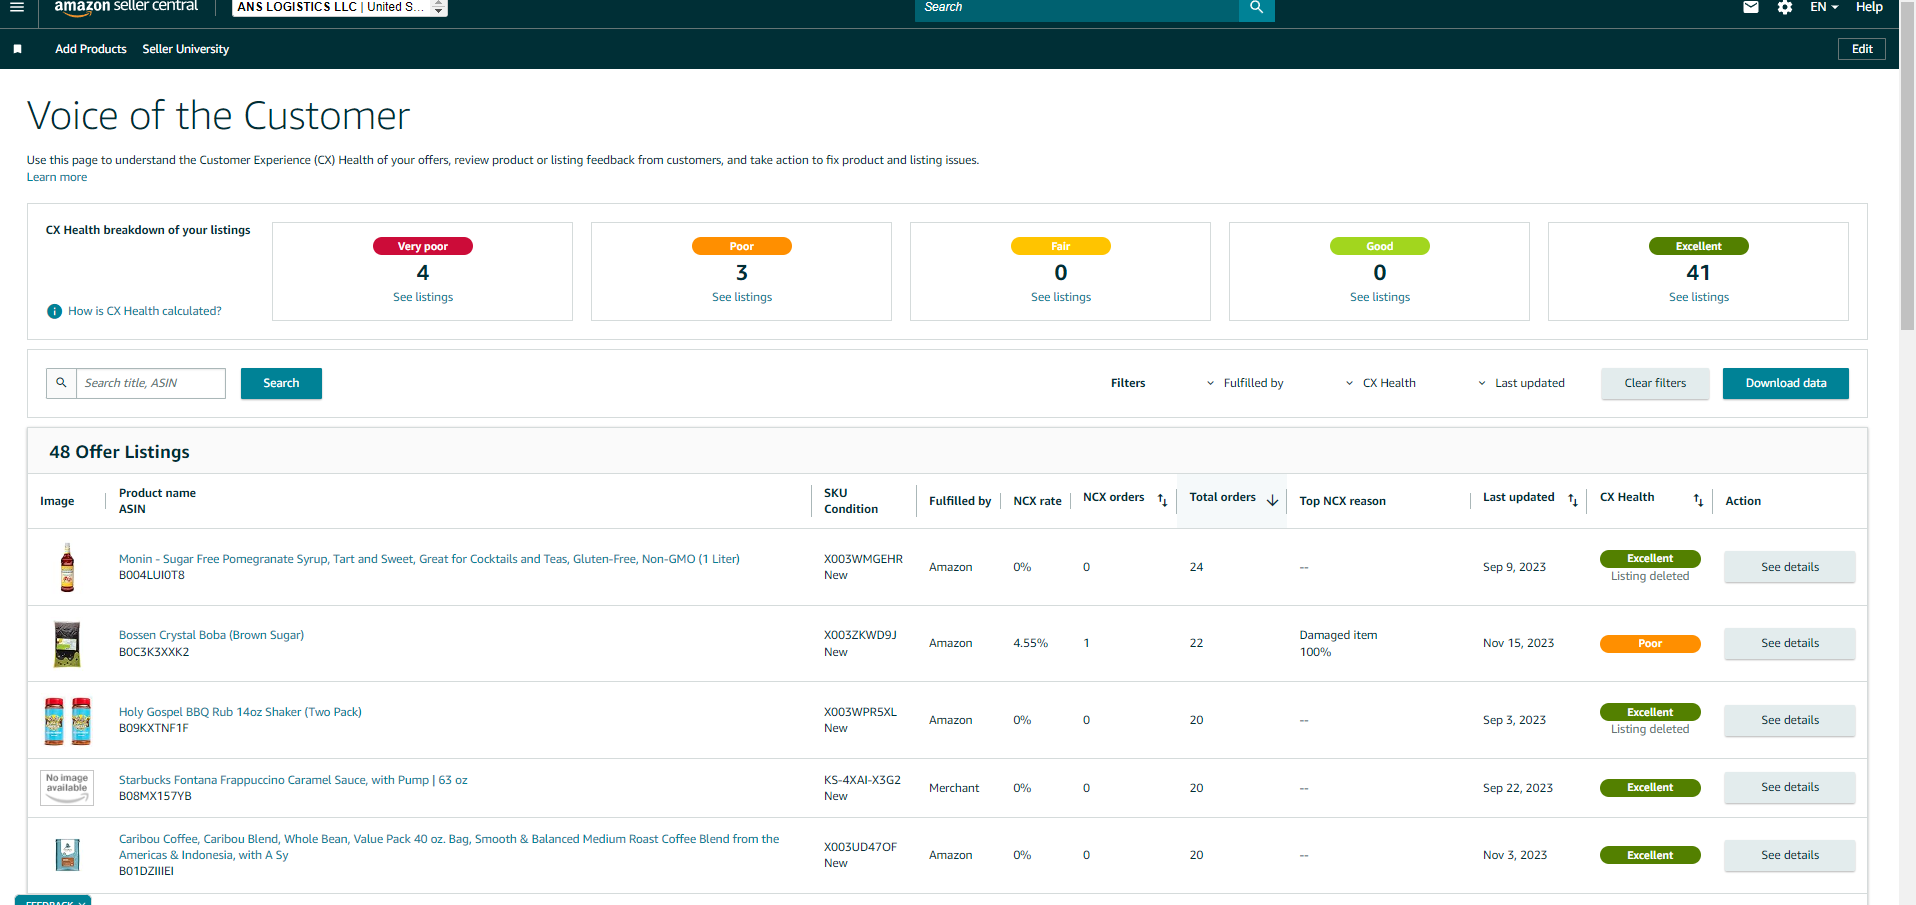
Task: Open the messages envelope icon
Action: 1751,7
